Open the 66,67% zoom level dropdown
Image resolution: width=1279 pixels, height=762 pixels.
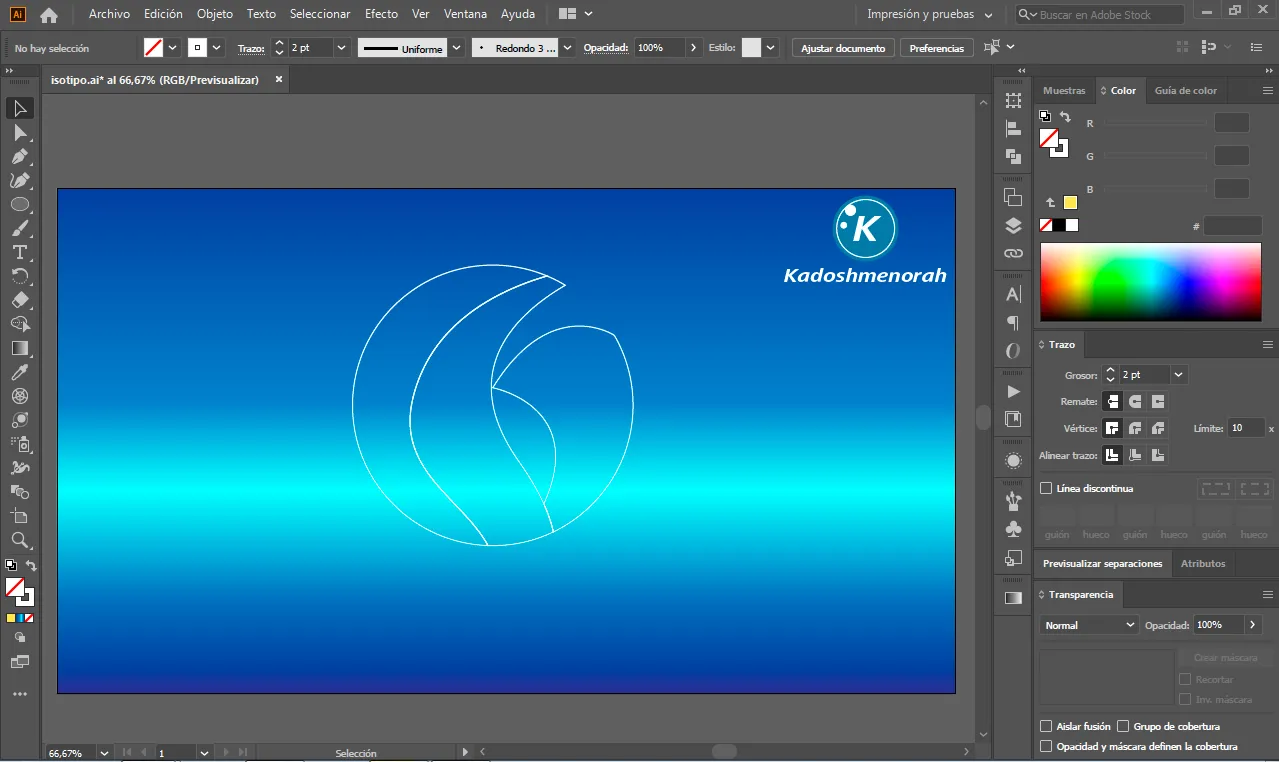click(x=103, y=752)
